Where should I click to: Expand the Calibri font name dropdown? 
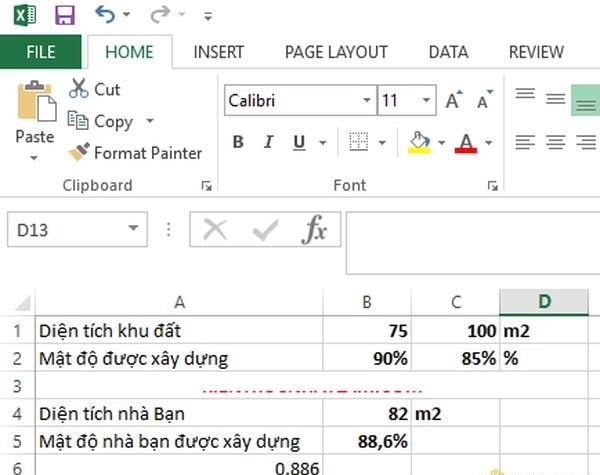click(364, 101)
